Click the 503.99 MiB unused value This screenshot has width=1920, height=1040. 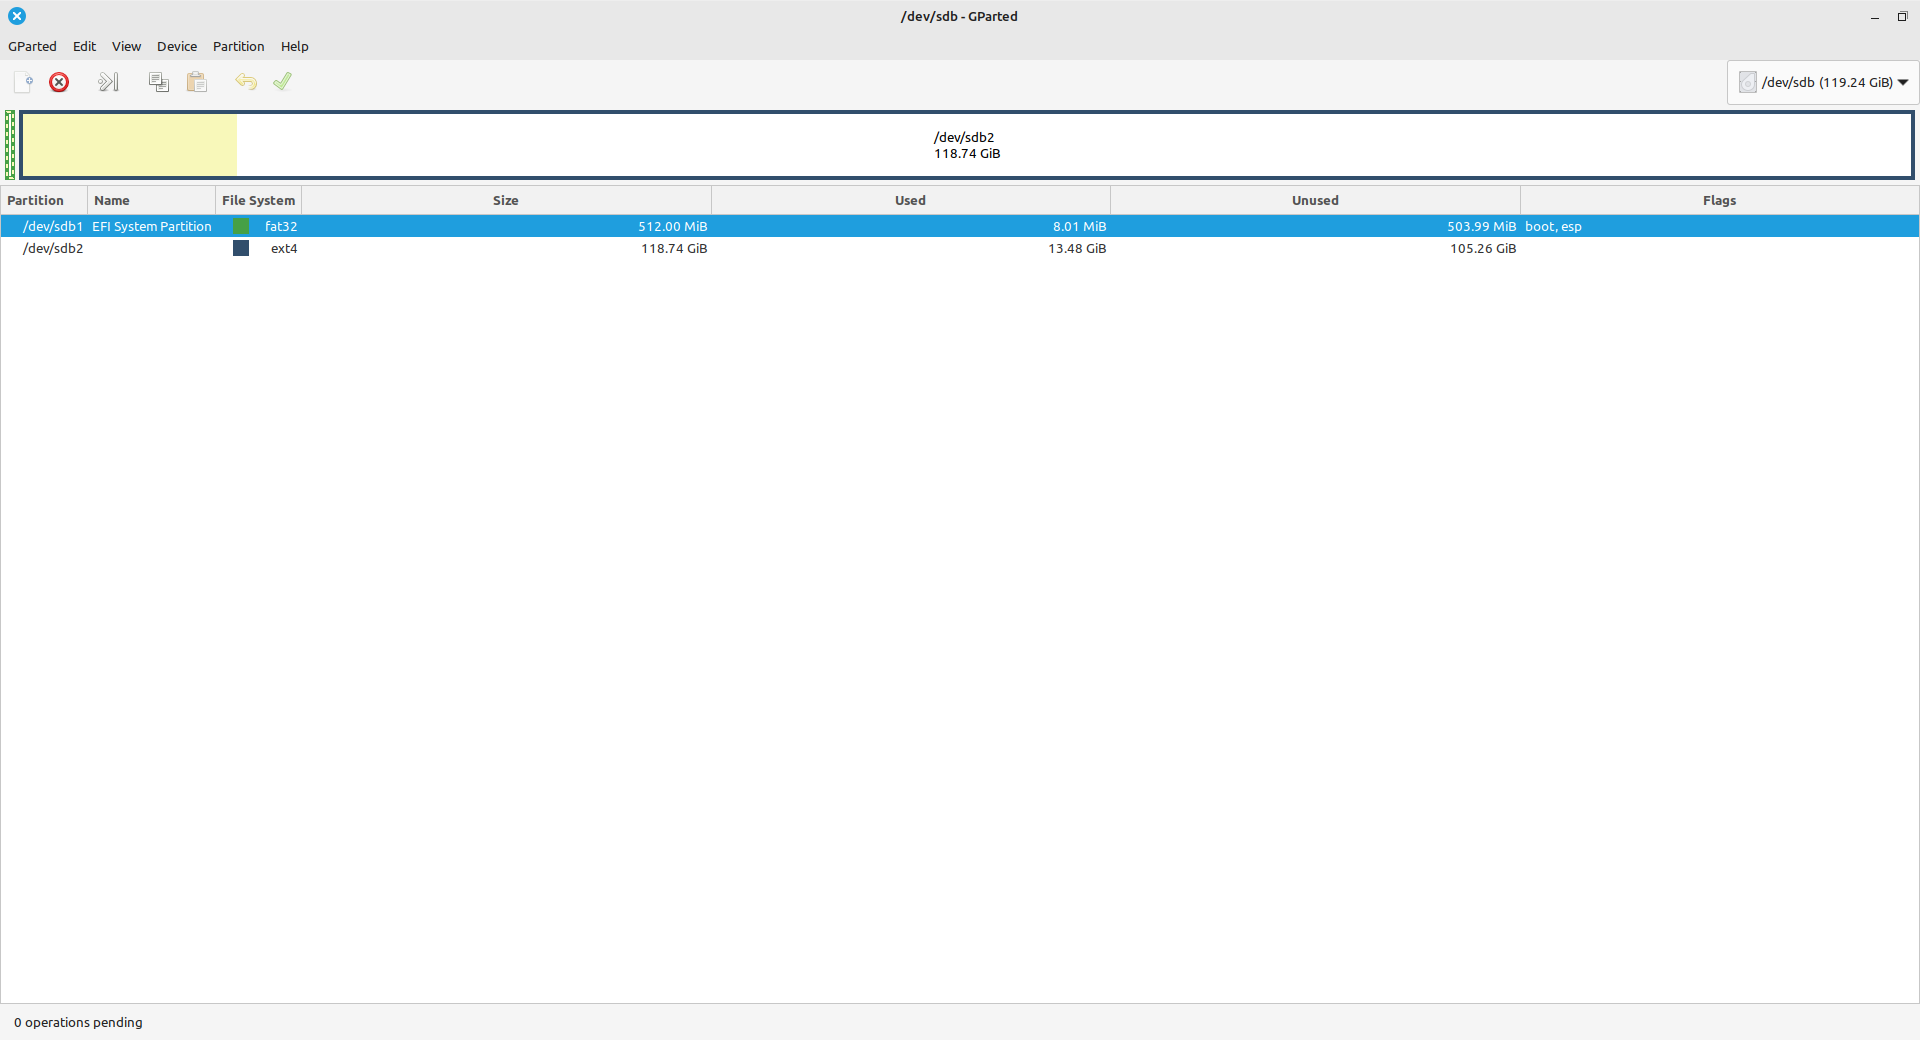[1481, 226]
